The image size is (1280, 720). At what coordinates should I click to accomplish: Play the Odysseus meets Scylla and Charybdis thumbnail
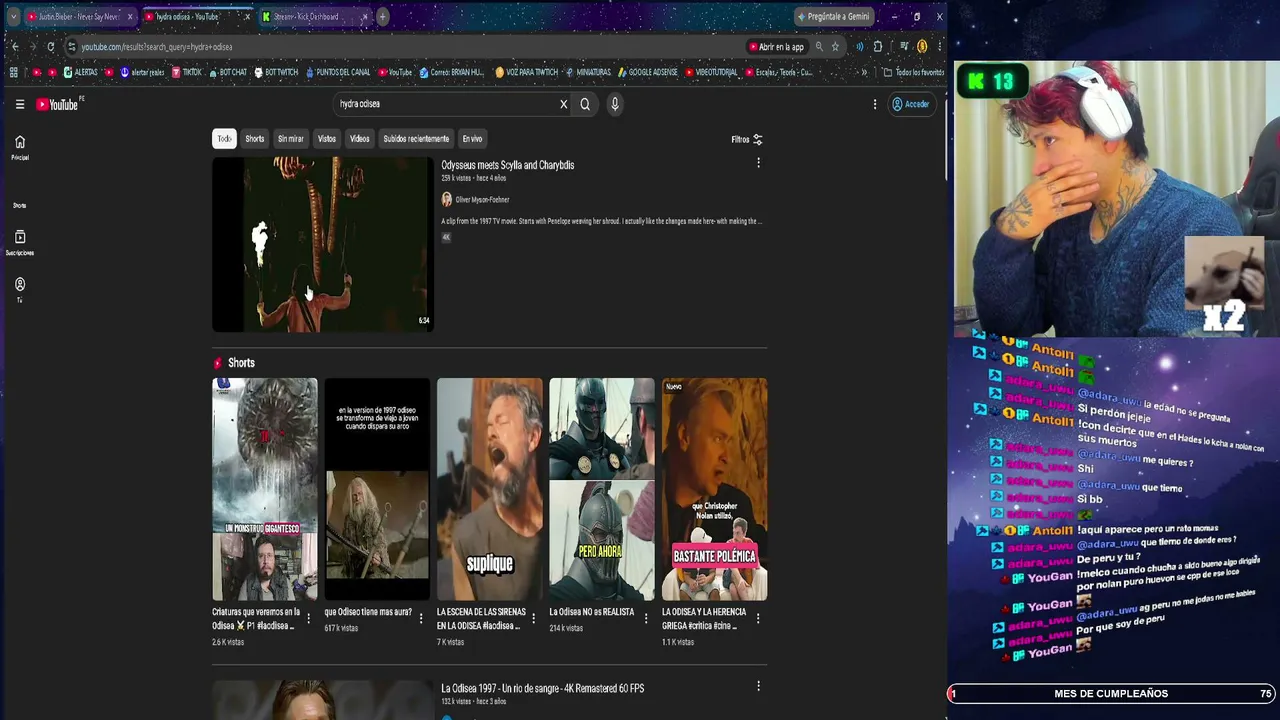323,244
